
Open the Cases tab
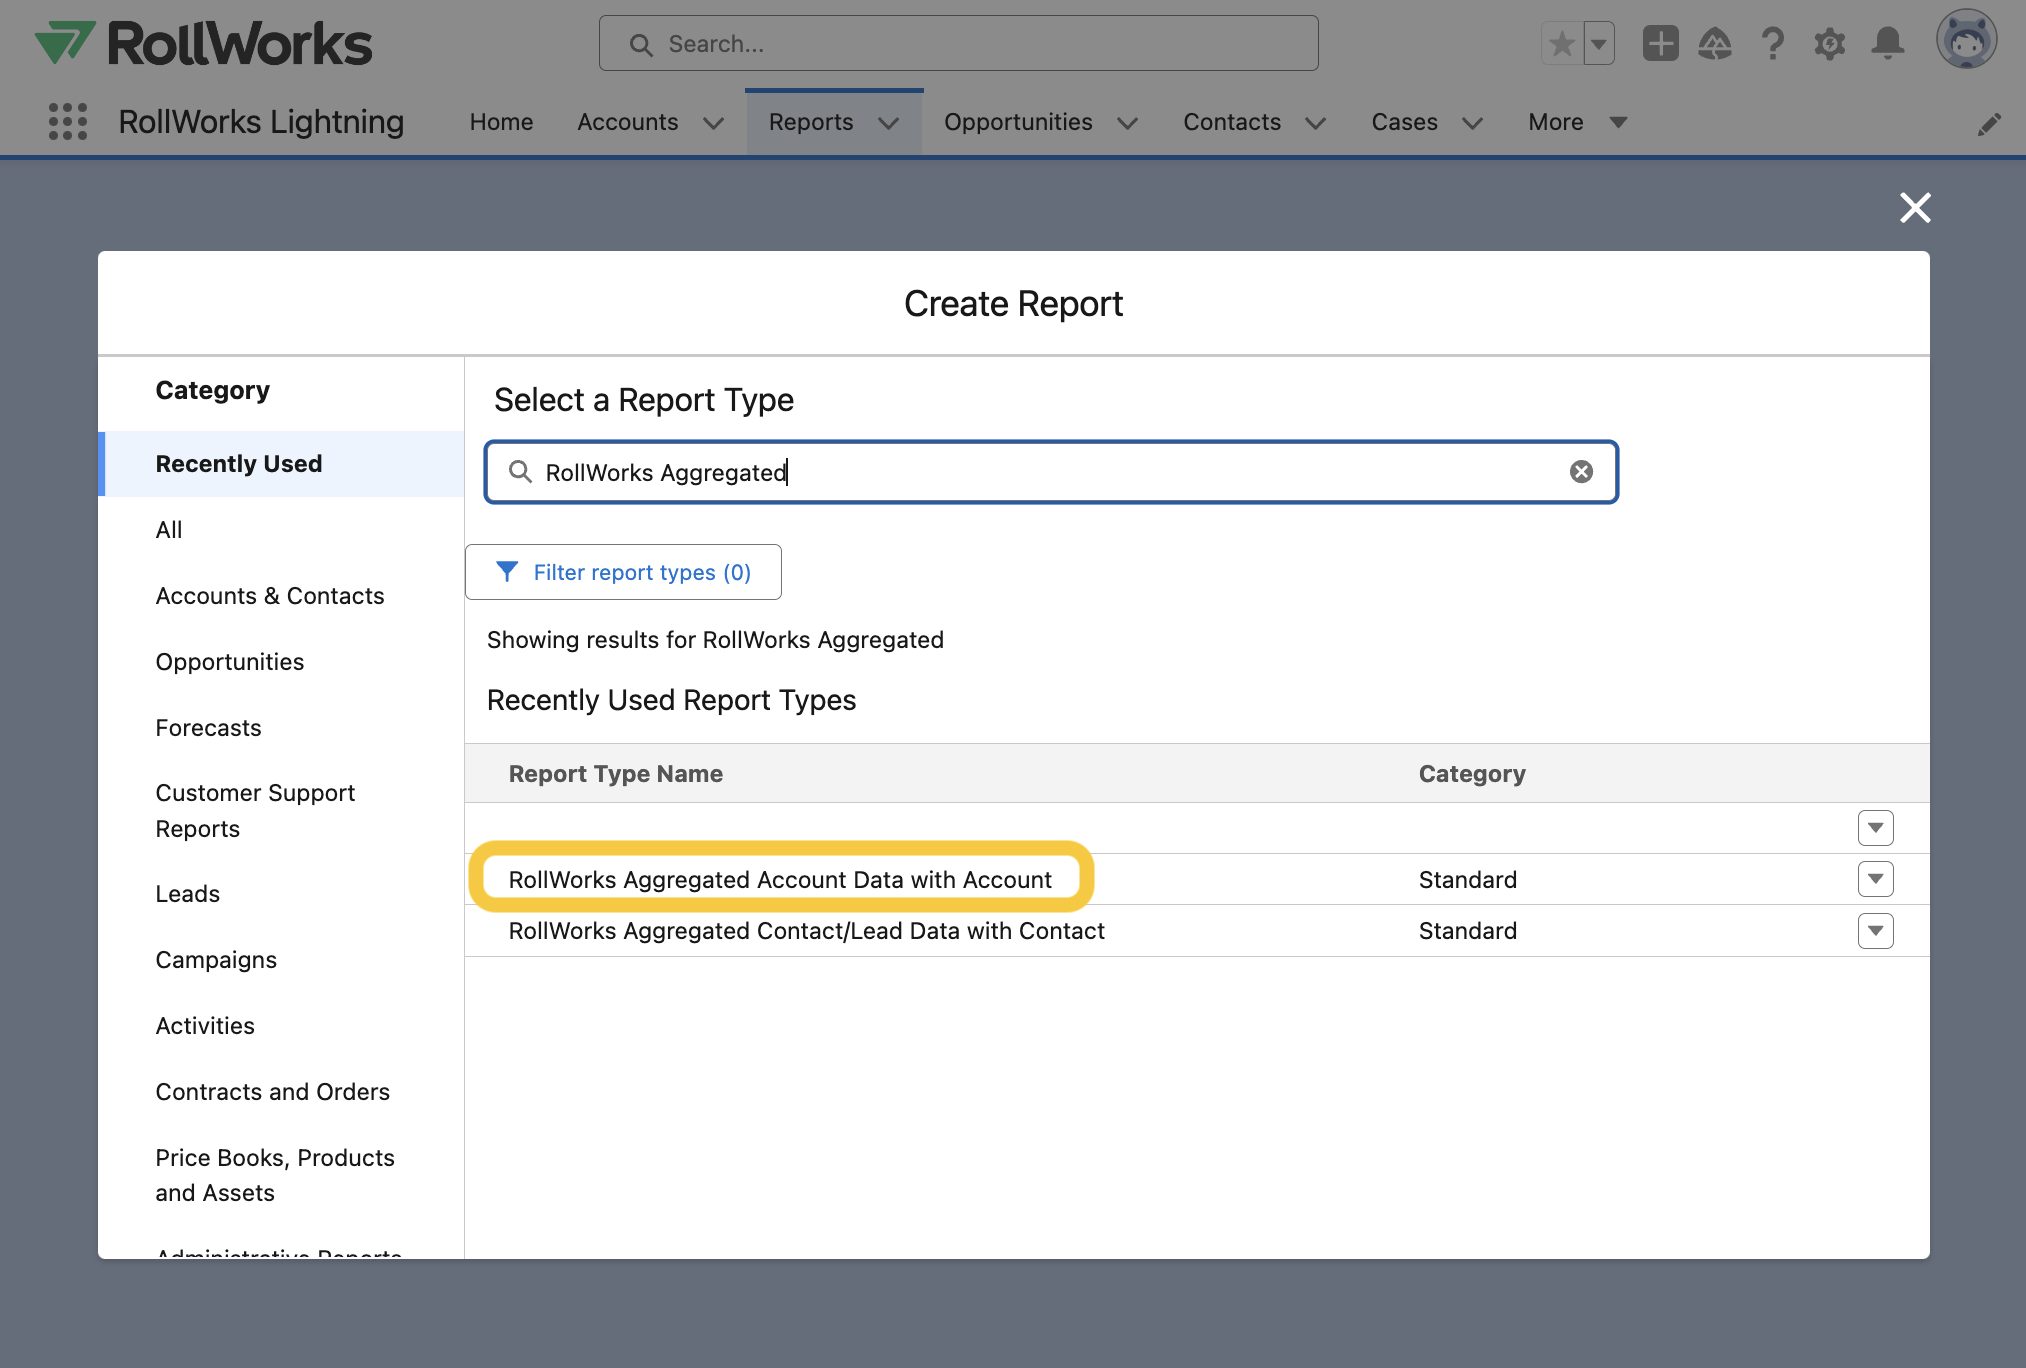point(1404,122)
